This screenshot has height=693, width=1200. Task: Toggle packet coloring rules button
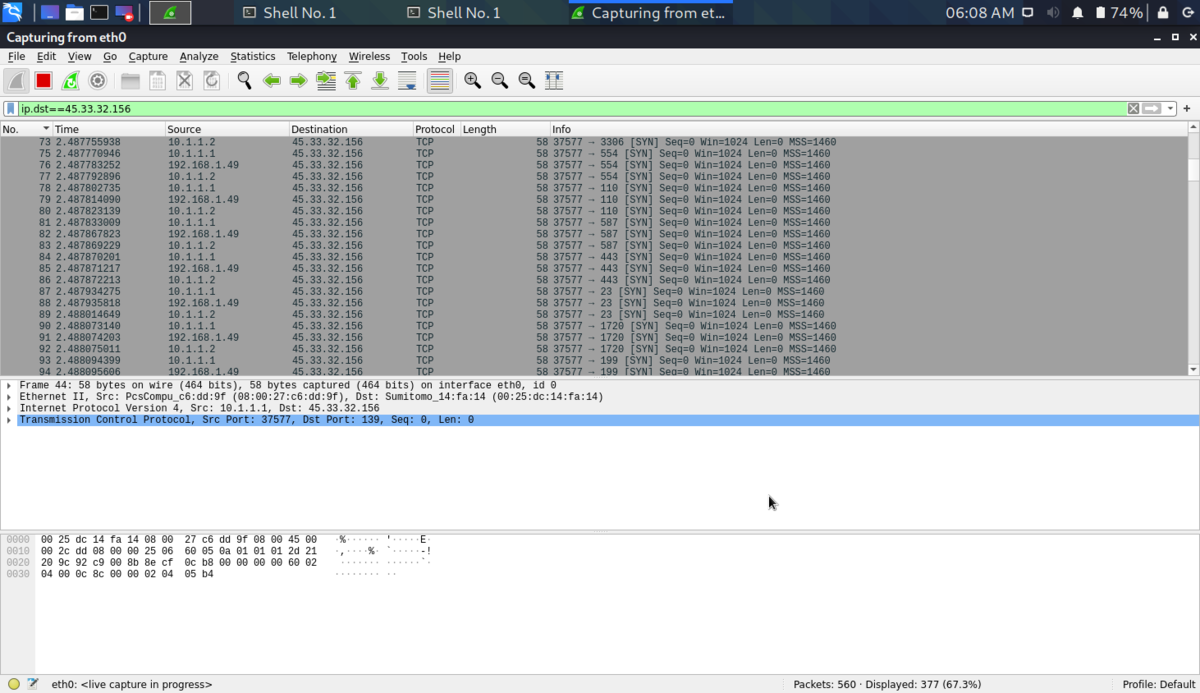439,81
